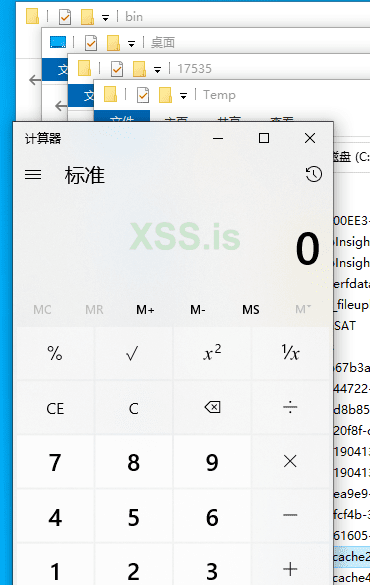Click the backspace delete key
The height and width of the screenshot is (585, 370).
tap(212, 407)
